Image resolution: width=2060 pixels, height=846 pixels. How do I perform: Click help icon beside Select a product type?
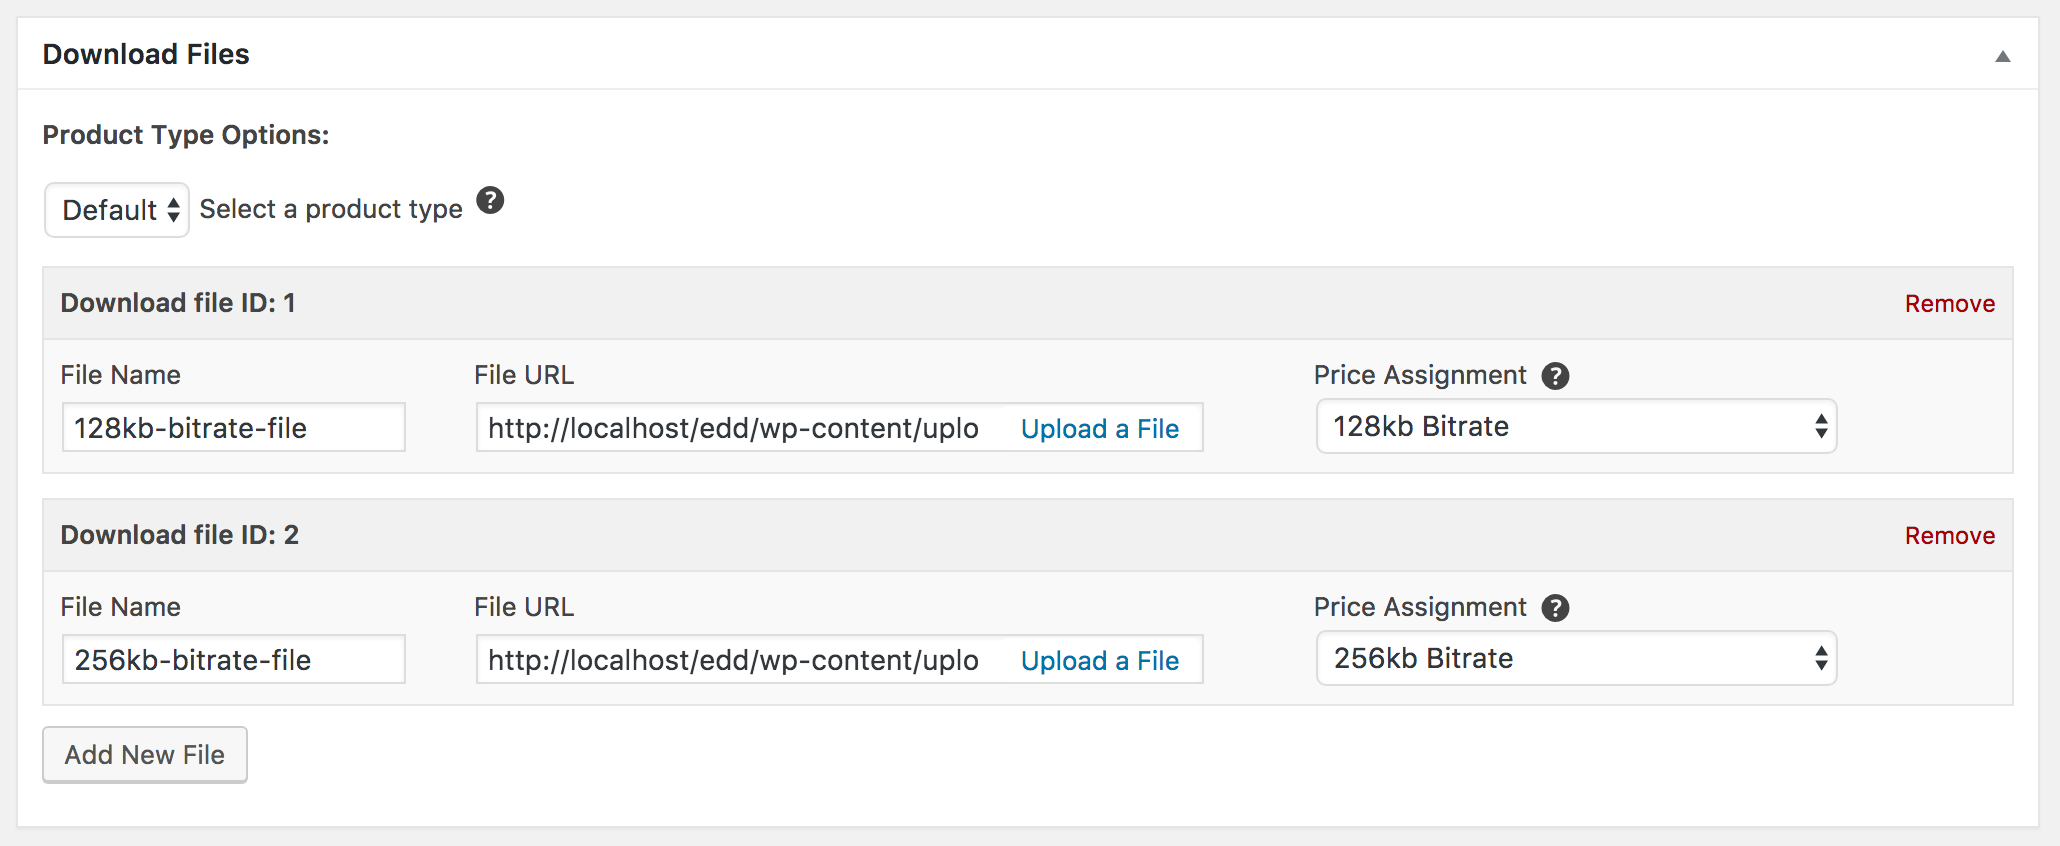click(x=490, y=201)
